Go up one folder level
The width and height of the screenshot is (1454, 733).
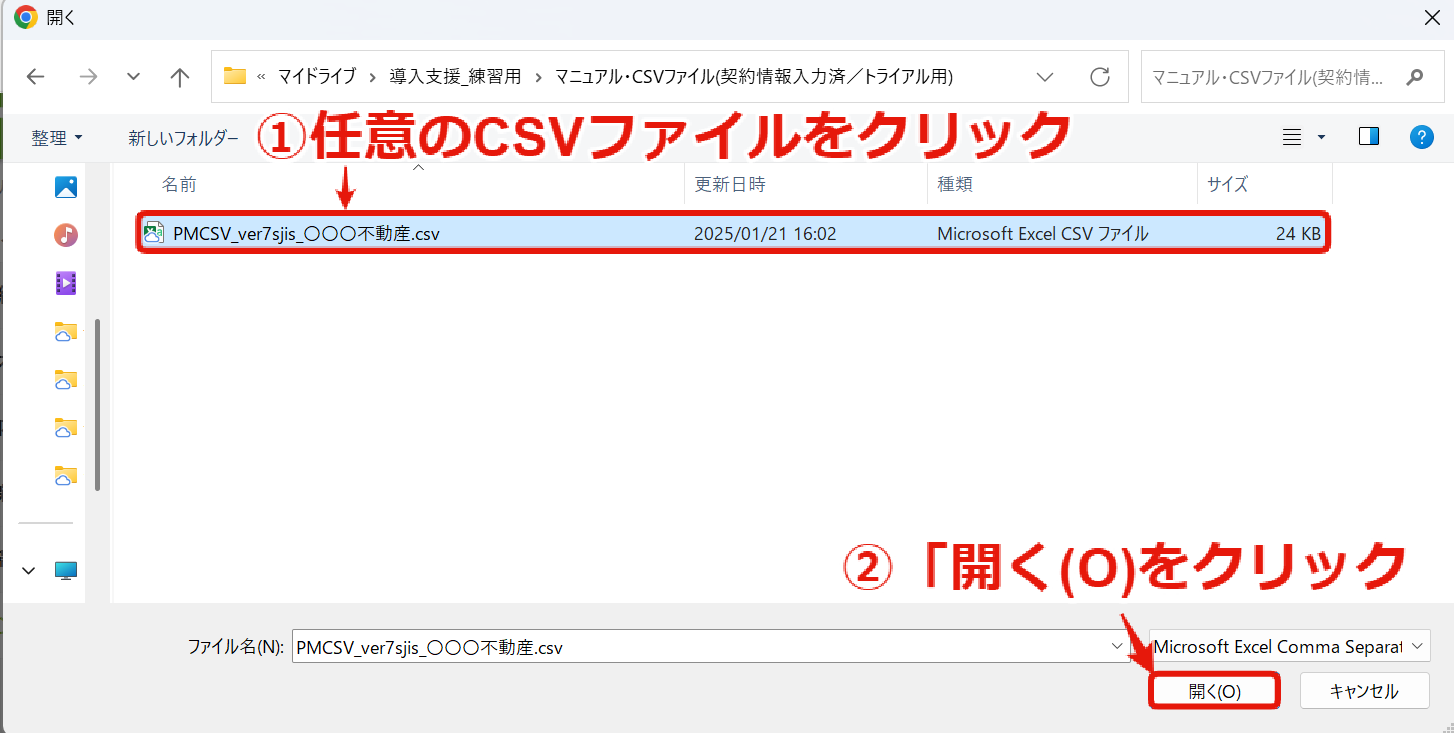(180, 77)
